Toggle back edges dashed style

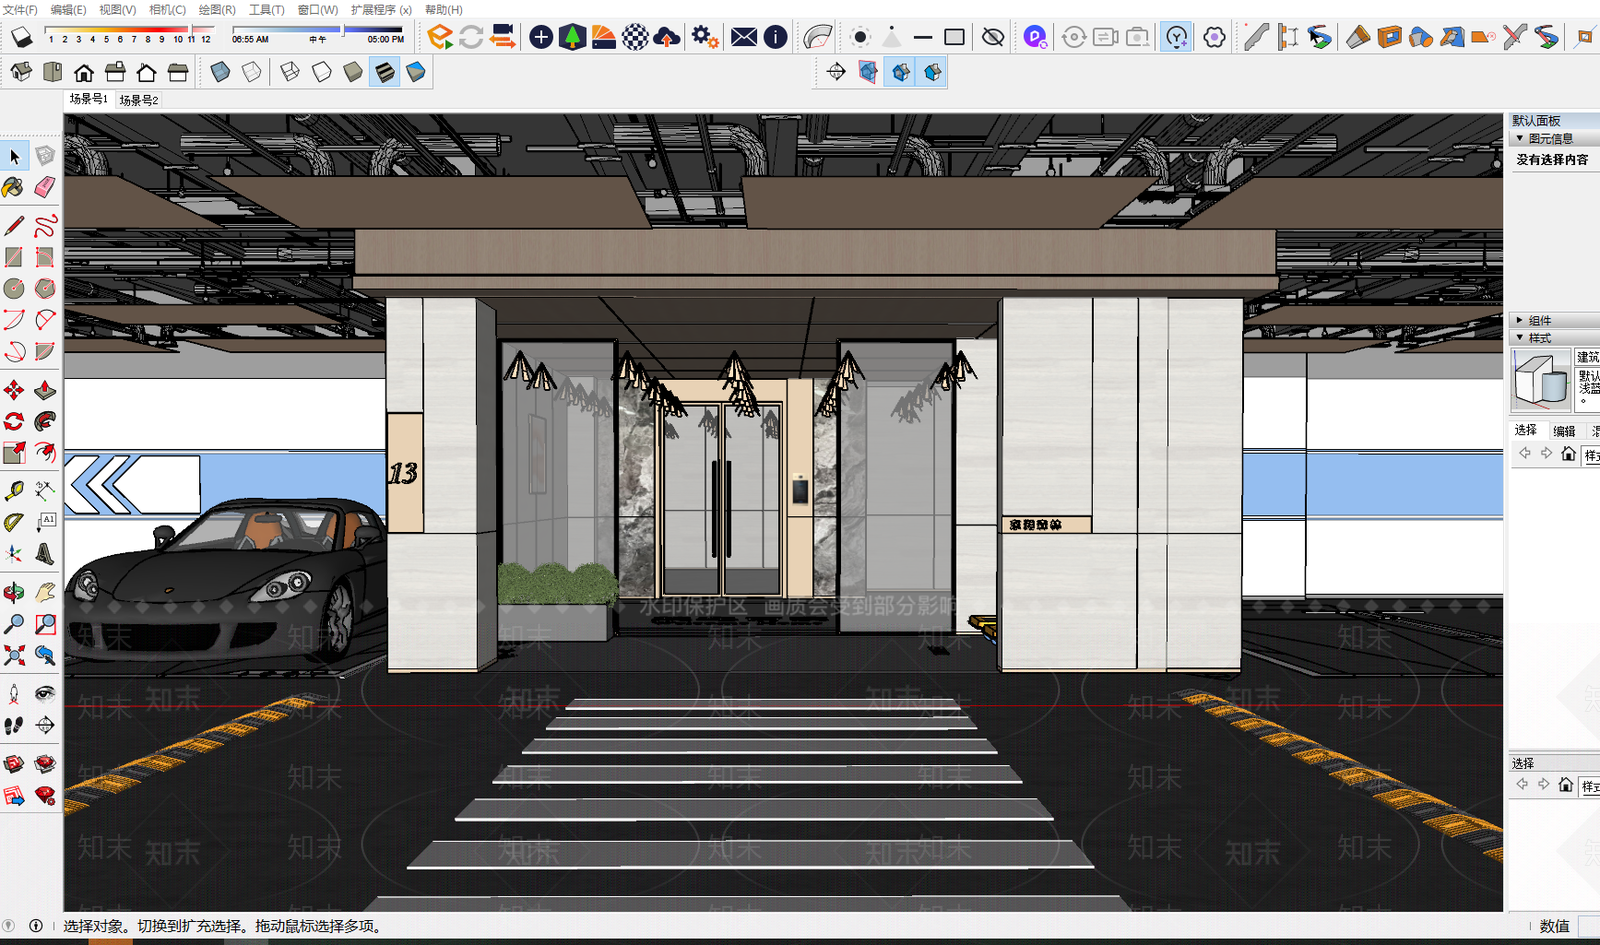tap(252, 72)
